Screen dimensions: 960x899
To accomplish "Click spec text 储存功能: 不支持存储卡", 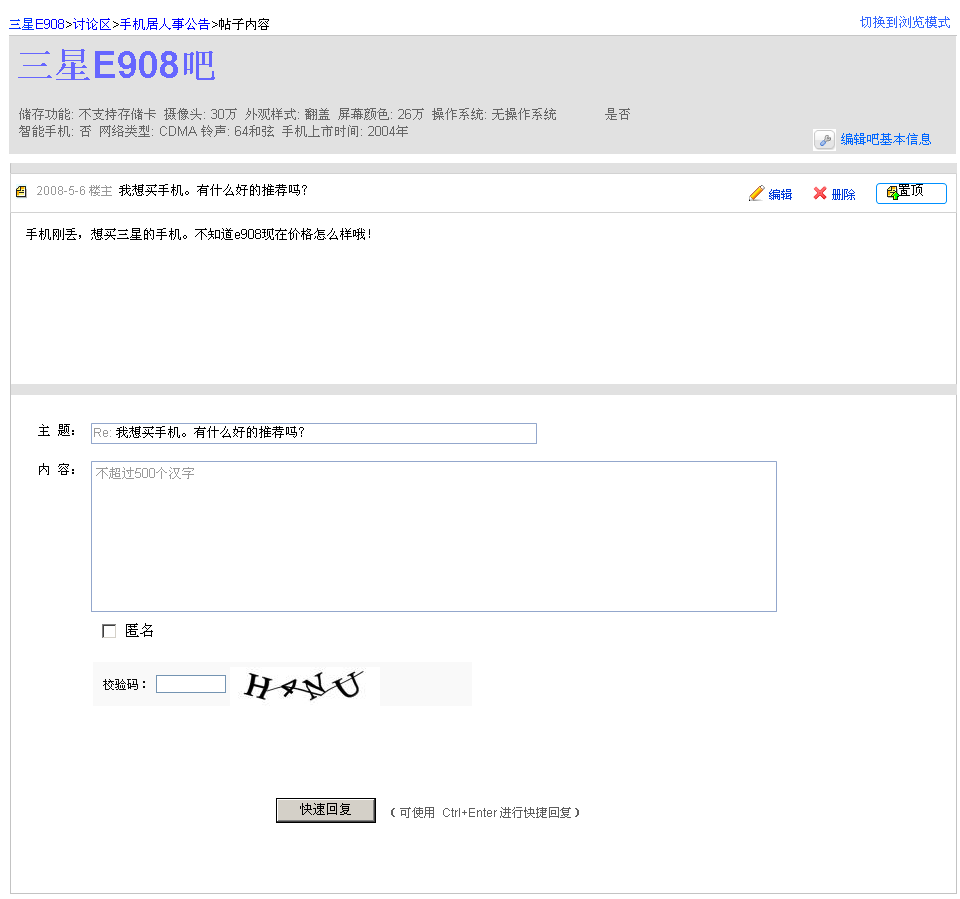I will [88, 115].
